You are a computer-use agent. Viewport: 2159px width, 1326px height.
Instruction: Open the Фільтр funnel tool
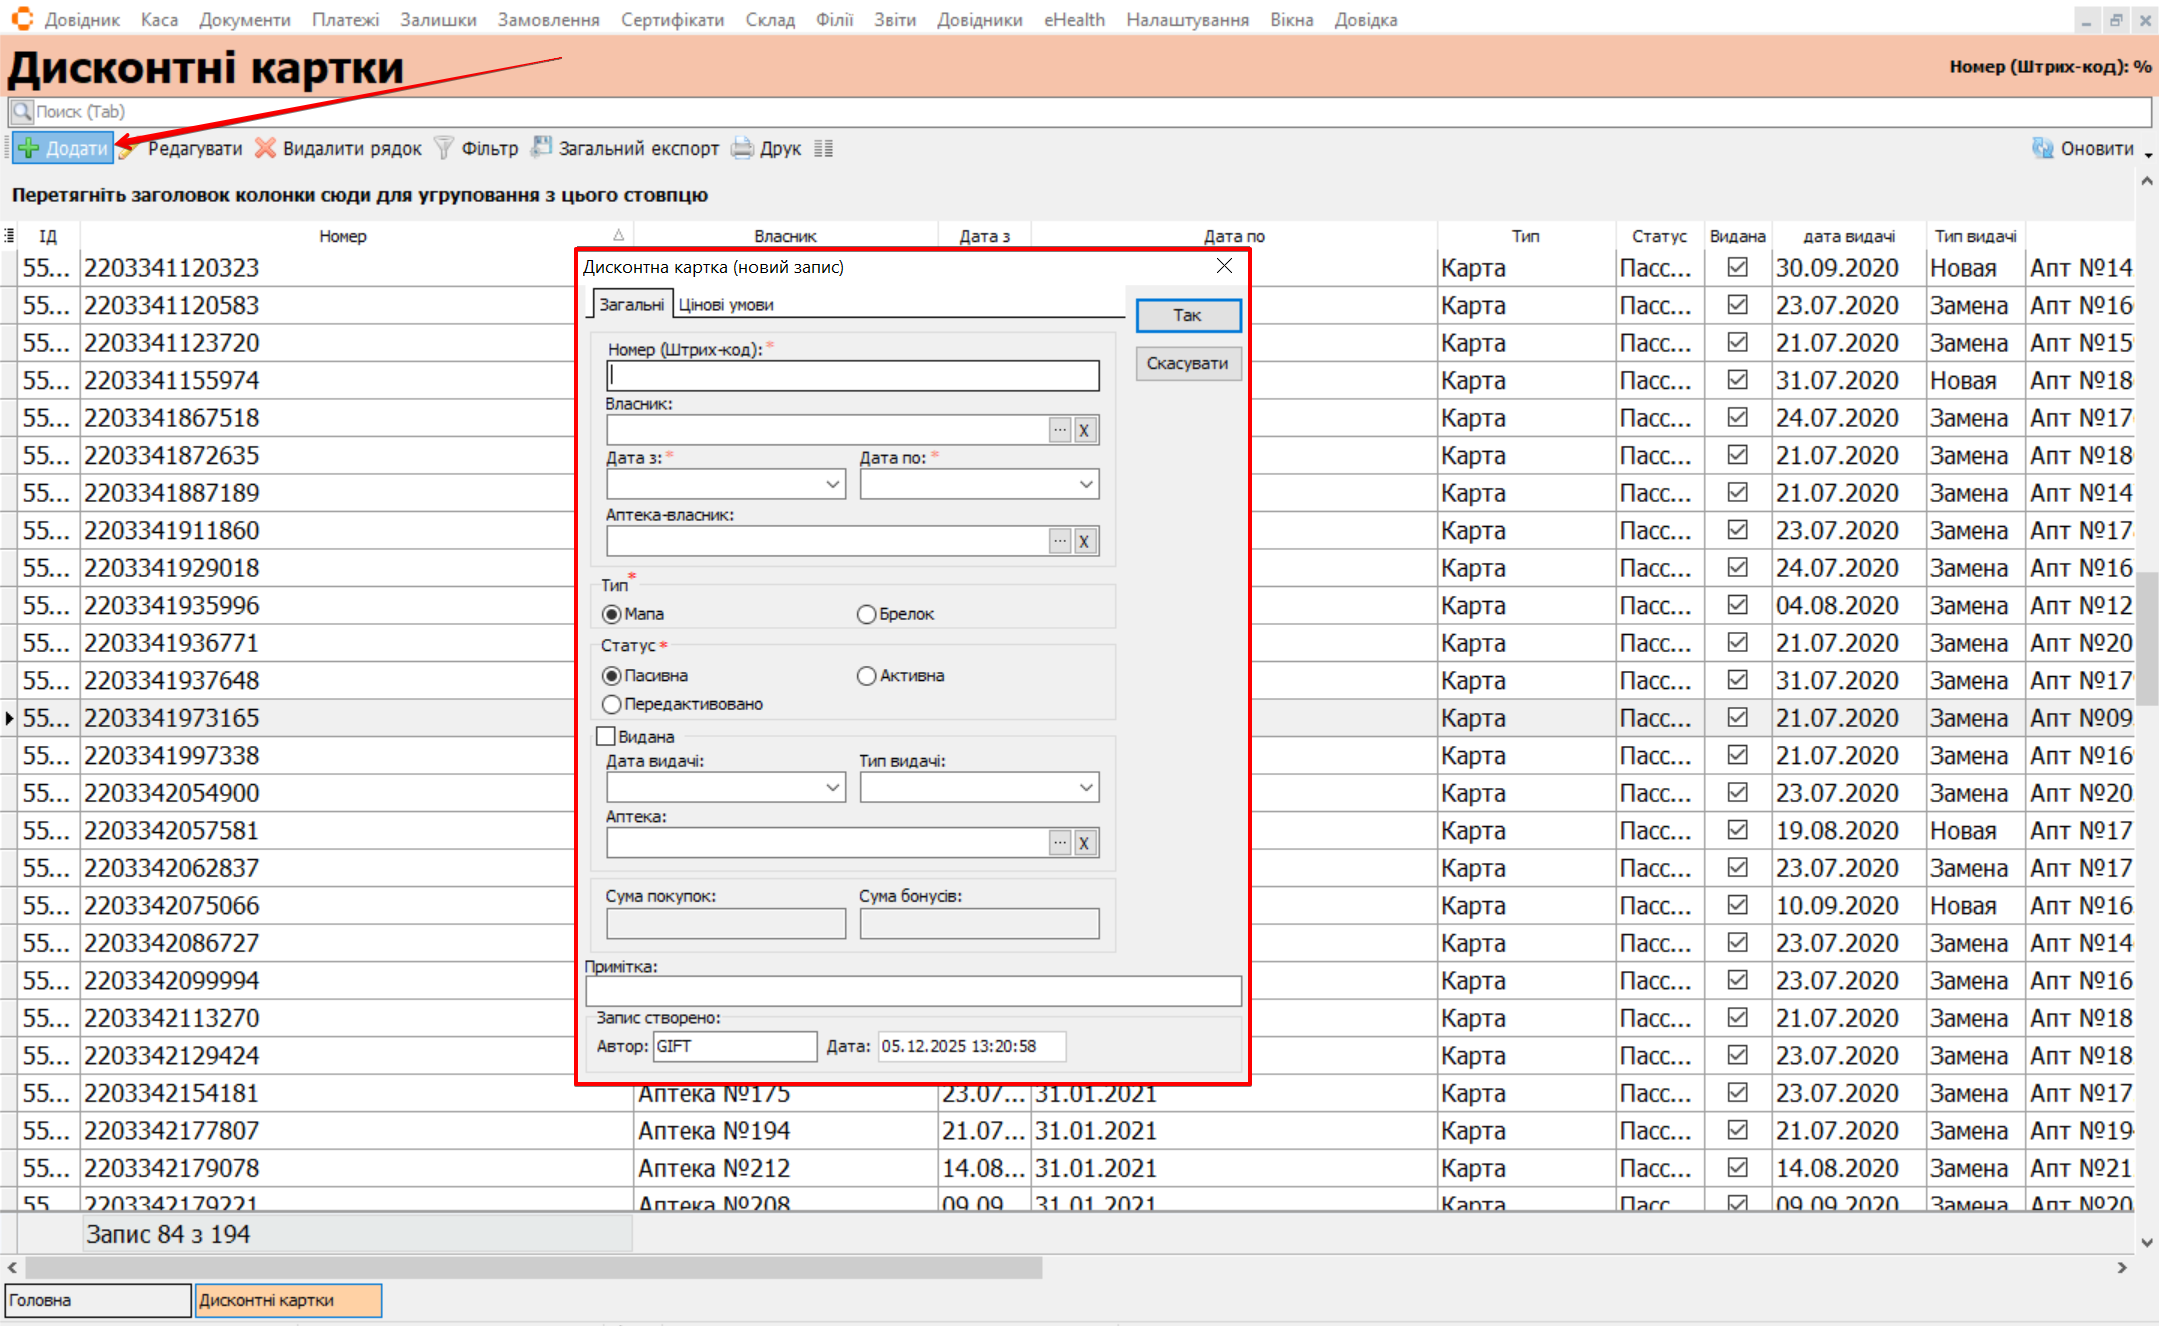pos(444,149)
